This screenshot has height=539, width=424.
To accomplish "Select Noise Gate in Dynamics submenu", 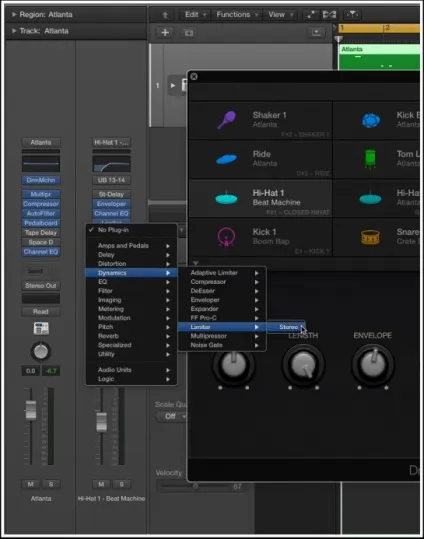I will click(222, 345).
